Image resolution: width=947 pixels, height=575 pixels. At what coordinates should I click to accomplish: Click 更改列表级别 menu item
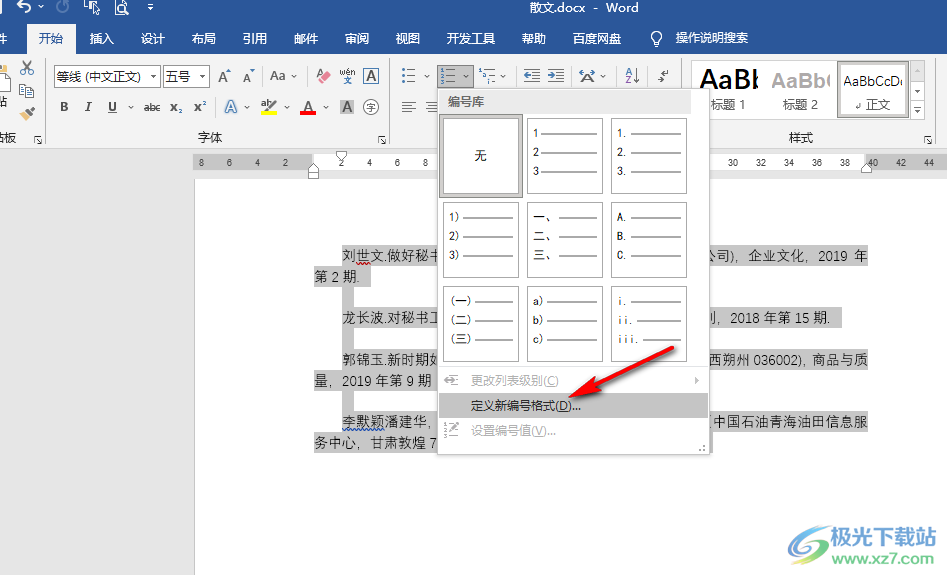click(573, 381)
